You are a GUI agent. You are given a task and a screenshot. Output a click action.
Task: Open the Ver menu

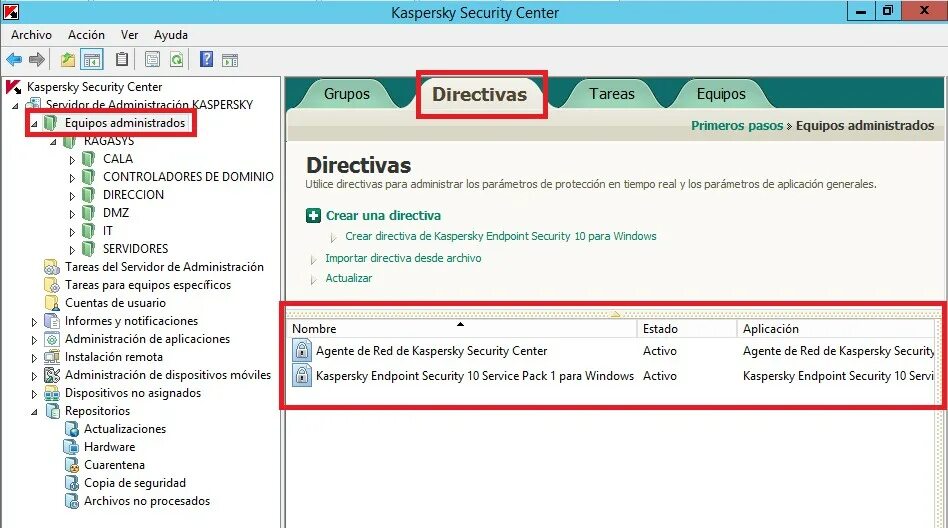[129, 35]
